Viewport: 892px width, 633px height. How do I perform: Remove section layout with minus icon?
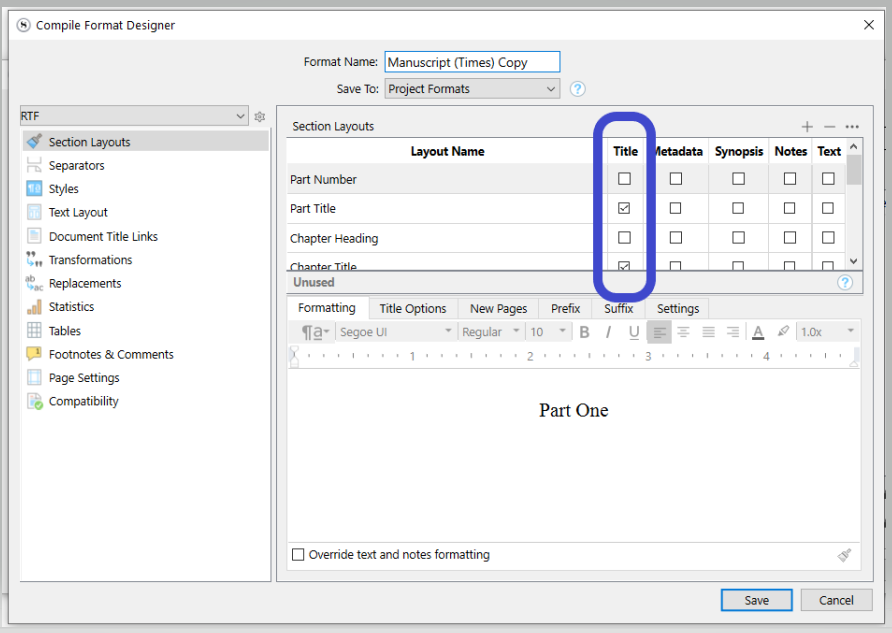pyautogui.click(x=829, y=126)
